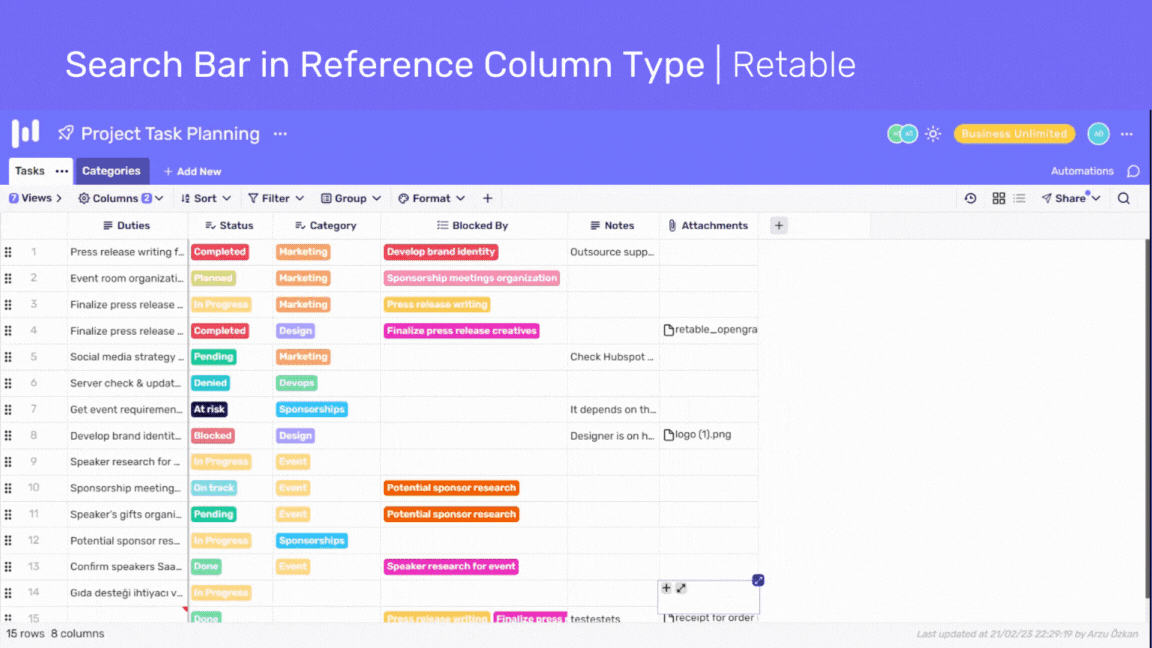Click Speaker research for event tag
The width and height of the screenshot is (1152, 648).
pos(451,566)
